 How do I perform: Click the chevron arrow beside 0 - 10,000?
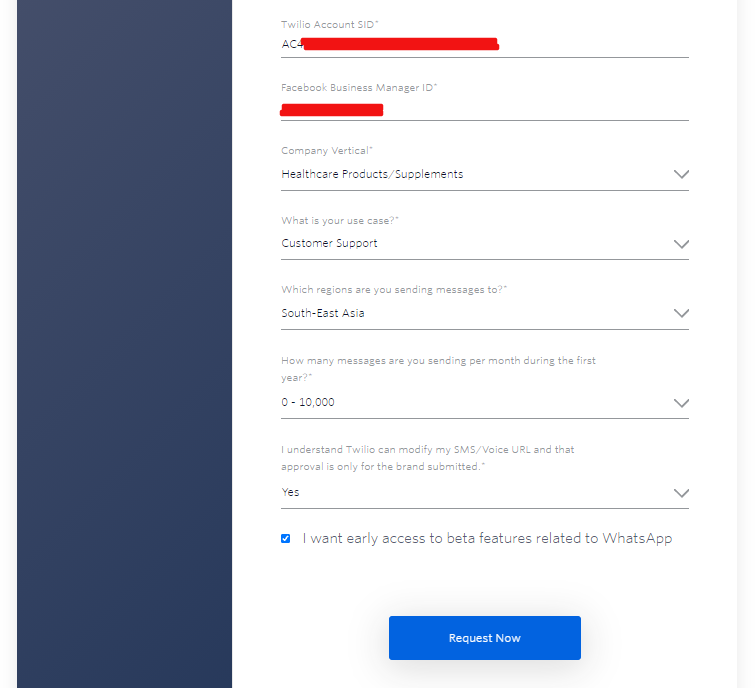pos(681,403)
